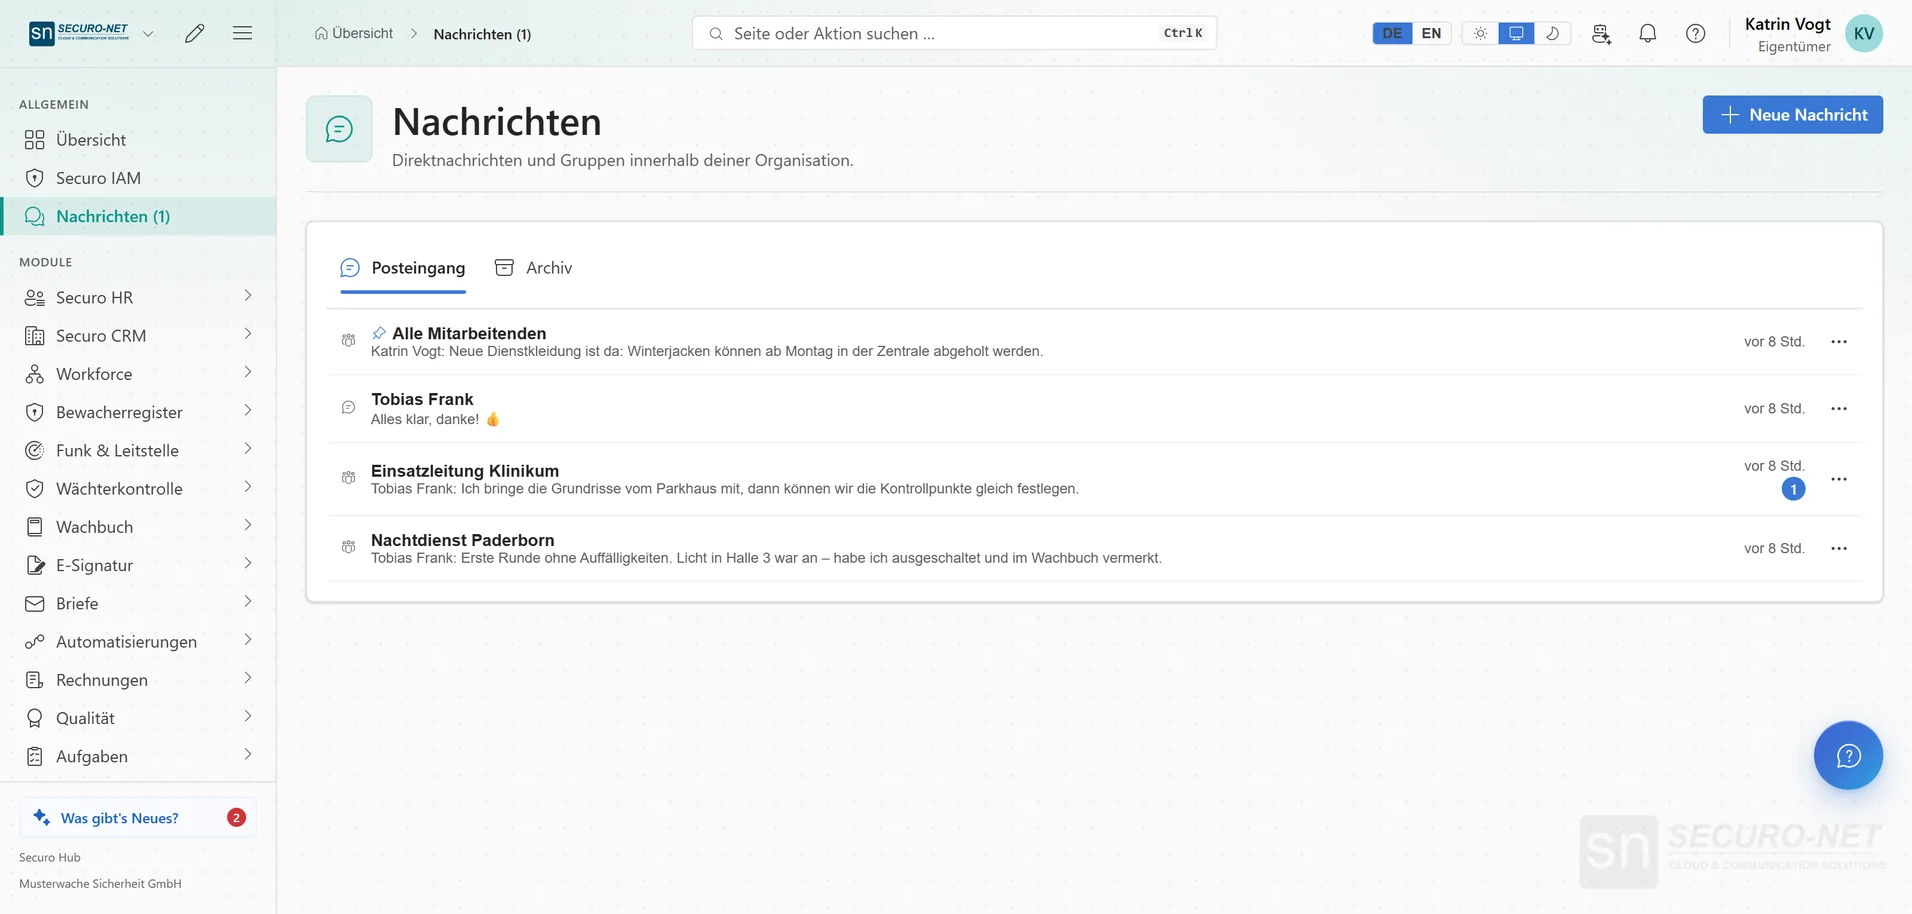The image size is (1912, 914).
Task: Expand the Wachbuch module
Action: [248, 525]
